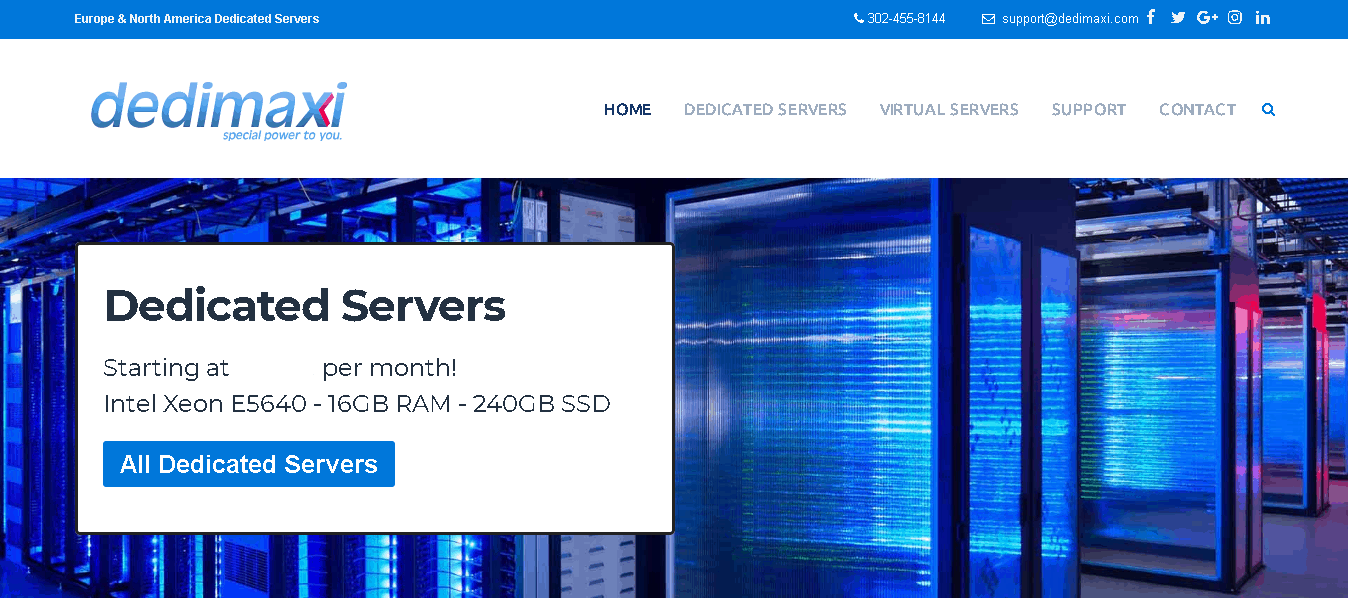Click the envelope icon beside support email
Screen dimensions: 1348x598
coord(988,19)
